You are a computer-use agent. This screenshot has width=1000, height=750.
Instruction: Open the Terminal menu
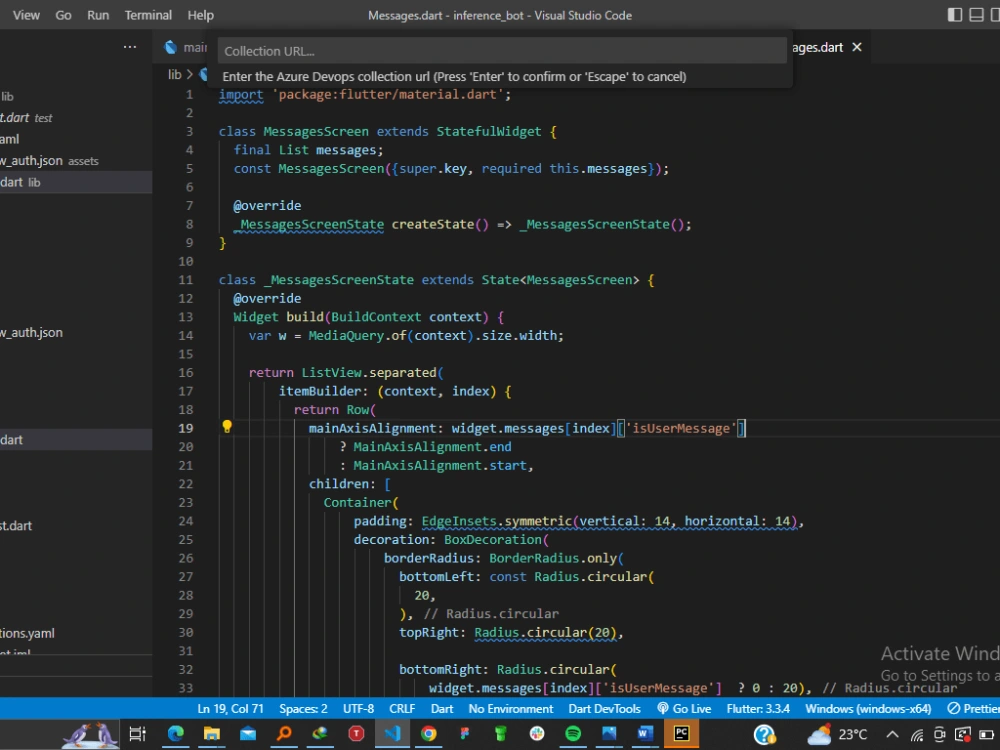[148, 15]
